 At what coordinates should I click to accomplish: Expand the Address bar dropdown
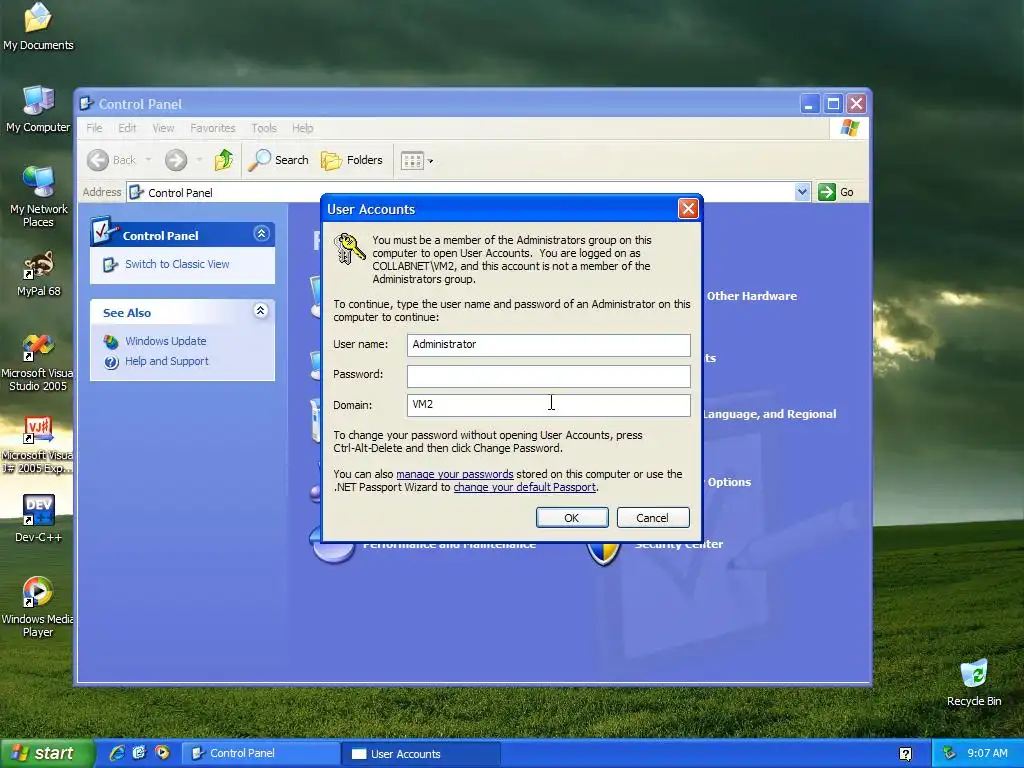tap(802, 192)
